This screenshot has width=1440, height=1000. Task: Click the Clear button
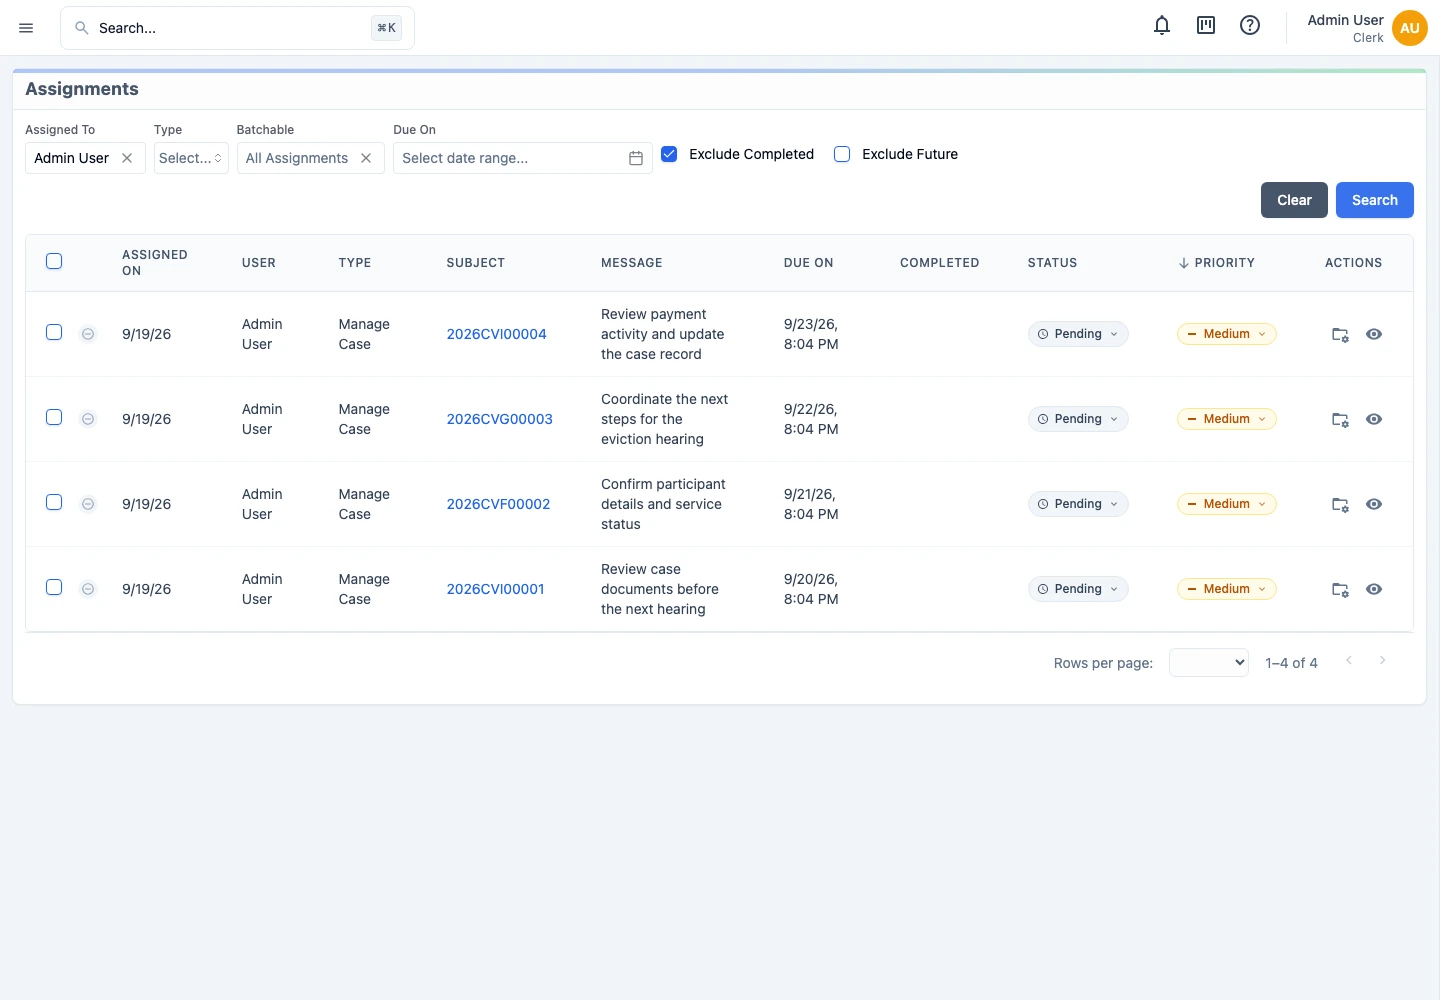pyautogui.click(x=1294, y=200)
